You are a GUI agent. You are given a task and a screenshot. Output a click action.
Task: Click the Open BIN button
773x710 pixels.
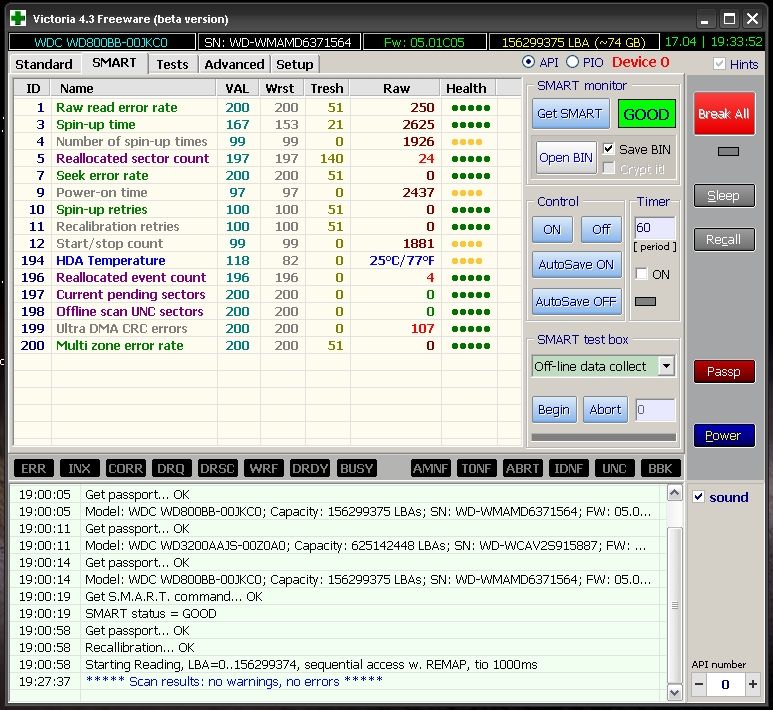click(565, 158)
